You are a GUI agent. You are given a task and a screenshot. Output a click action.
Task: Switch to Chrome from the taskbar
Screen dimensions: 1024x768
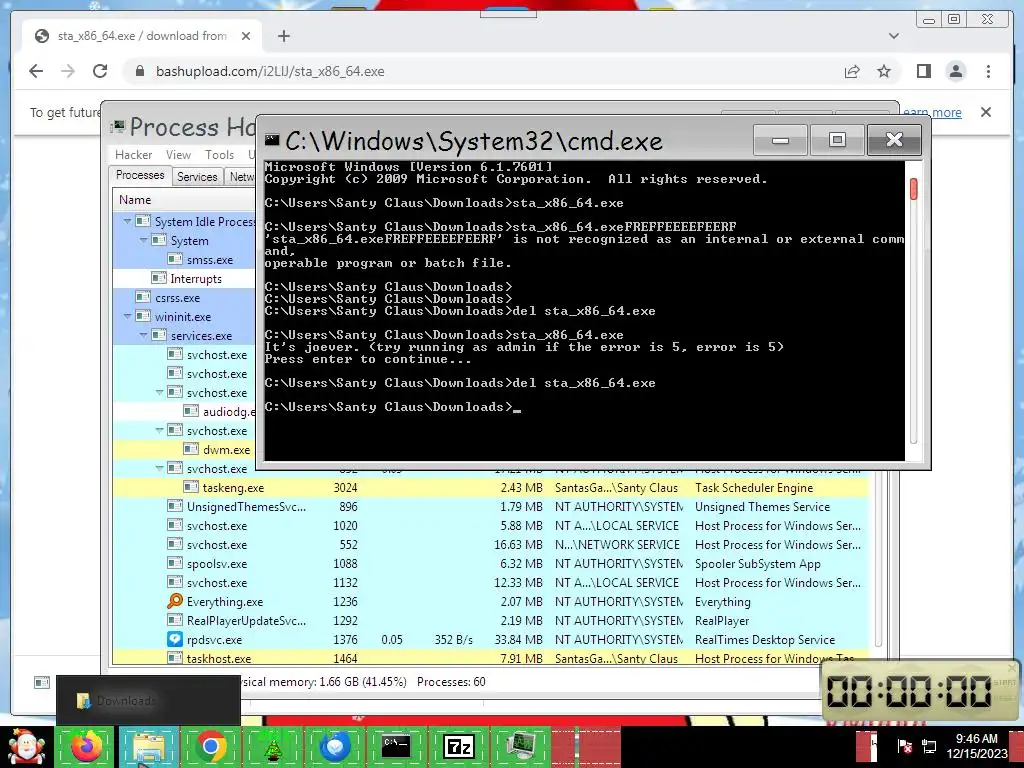210,746
